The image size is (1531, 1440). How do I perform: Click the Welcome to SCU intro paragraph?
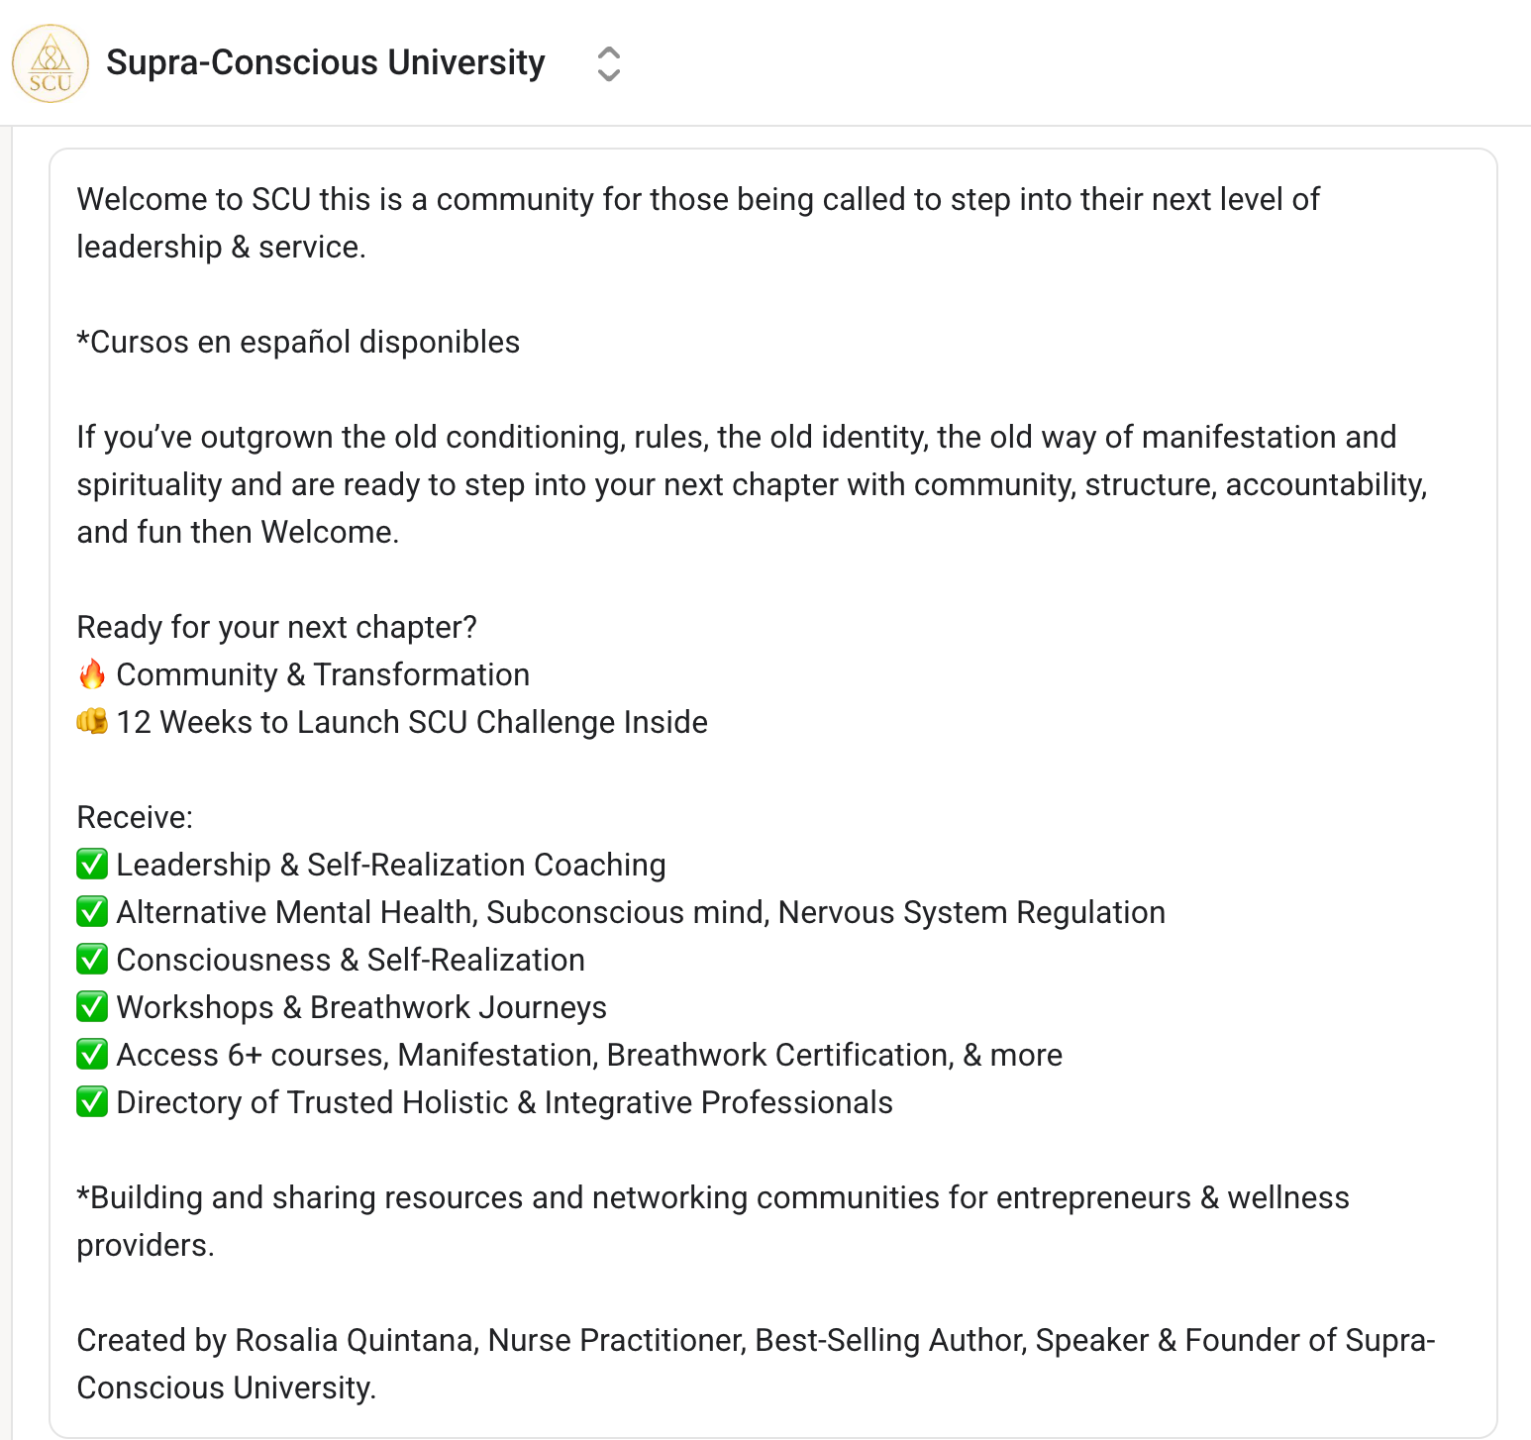tap(698, 223)
